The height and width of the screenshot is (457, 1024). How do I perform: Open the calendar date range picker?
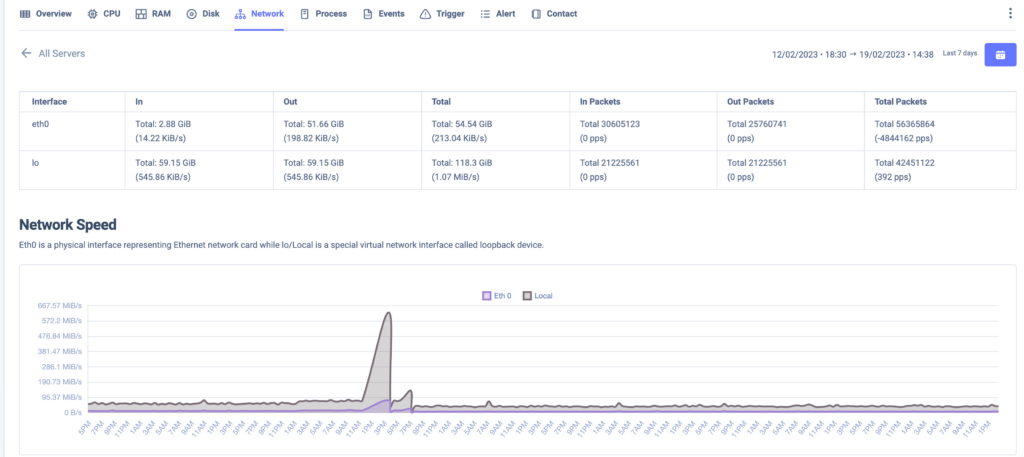1000,55
